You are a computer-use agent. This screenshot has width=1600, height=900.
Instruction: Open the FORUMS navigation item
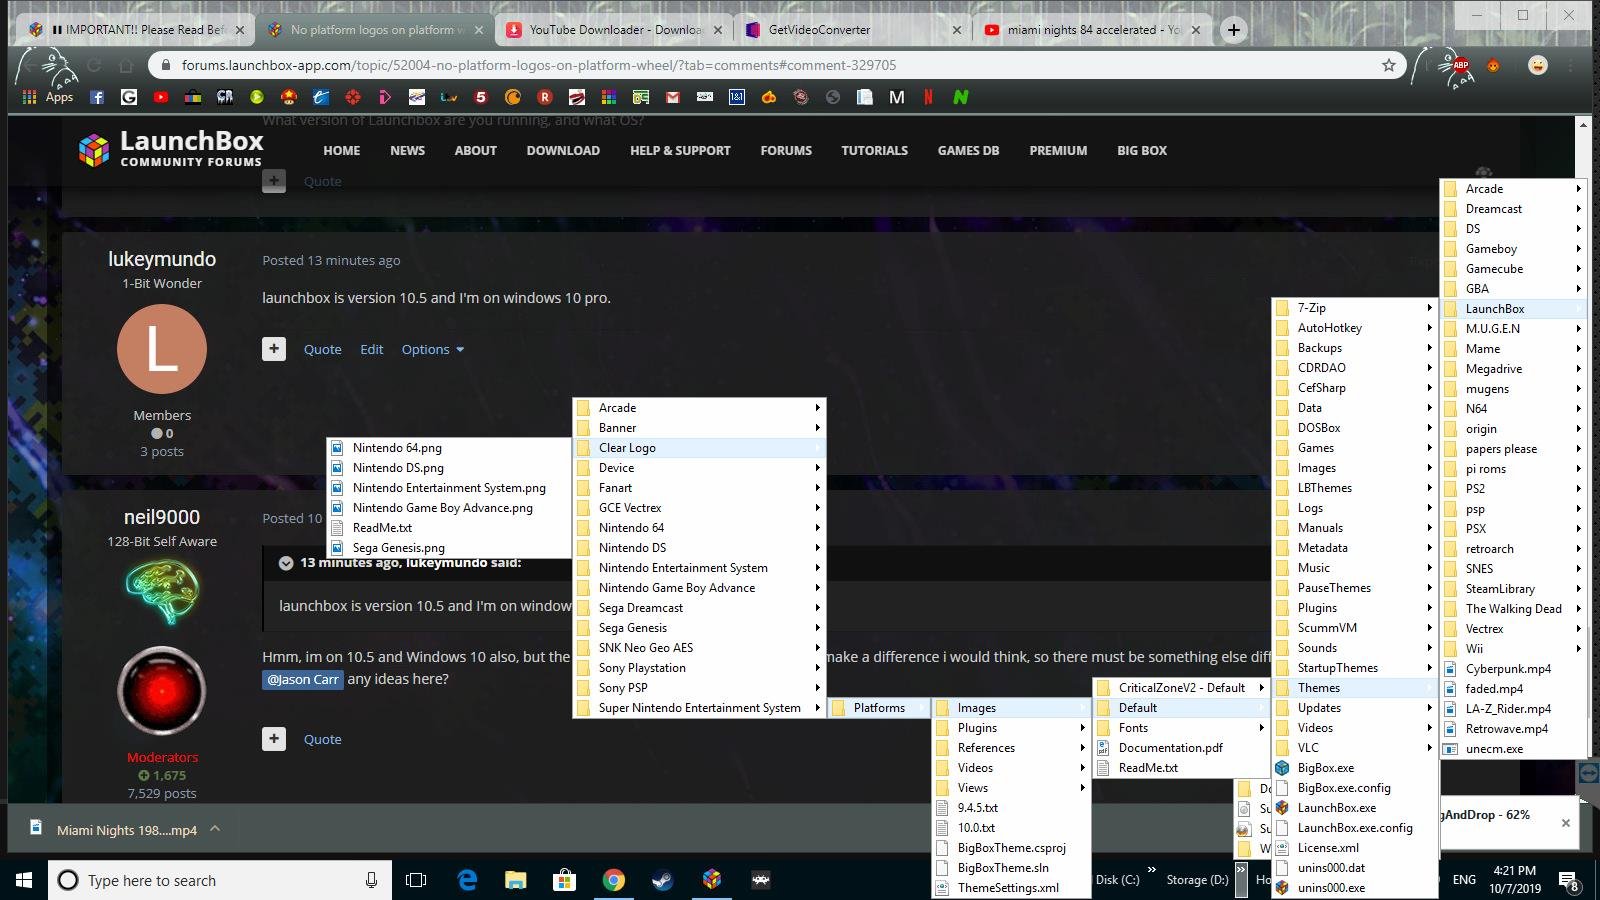point(786,150)
